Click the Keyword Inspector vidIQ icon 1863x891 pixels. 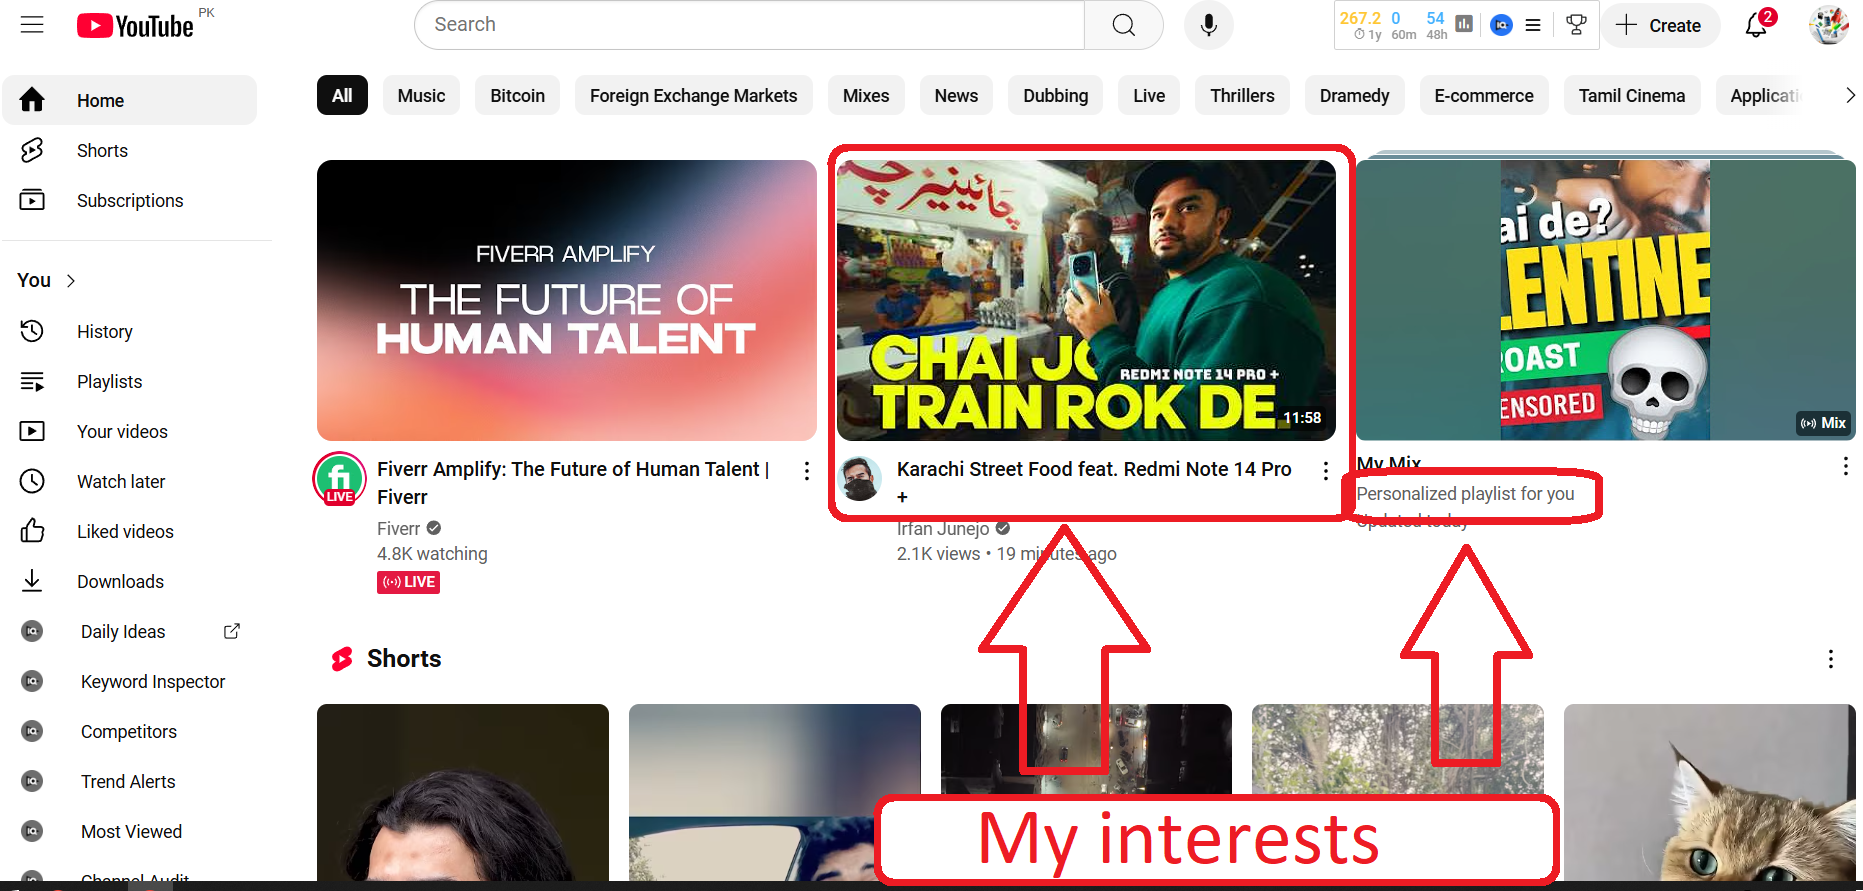coord(32,681)
